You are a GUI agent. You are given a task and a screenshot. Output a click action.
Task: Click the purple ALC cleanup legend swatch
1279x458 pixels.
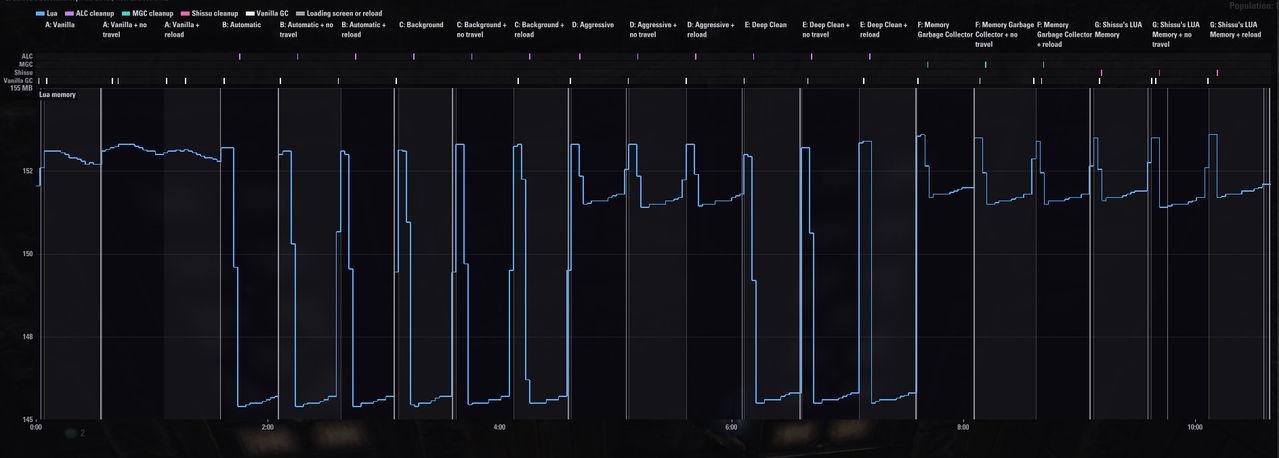pos(69,13)
